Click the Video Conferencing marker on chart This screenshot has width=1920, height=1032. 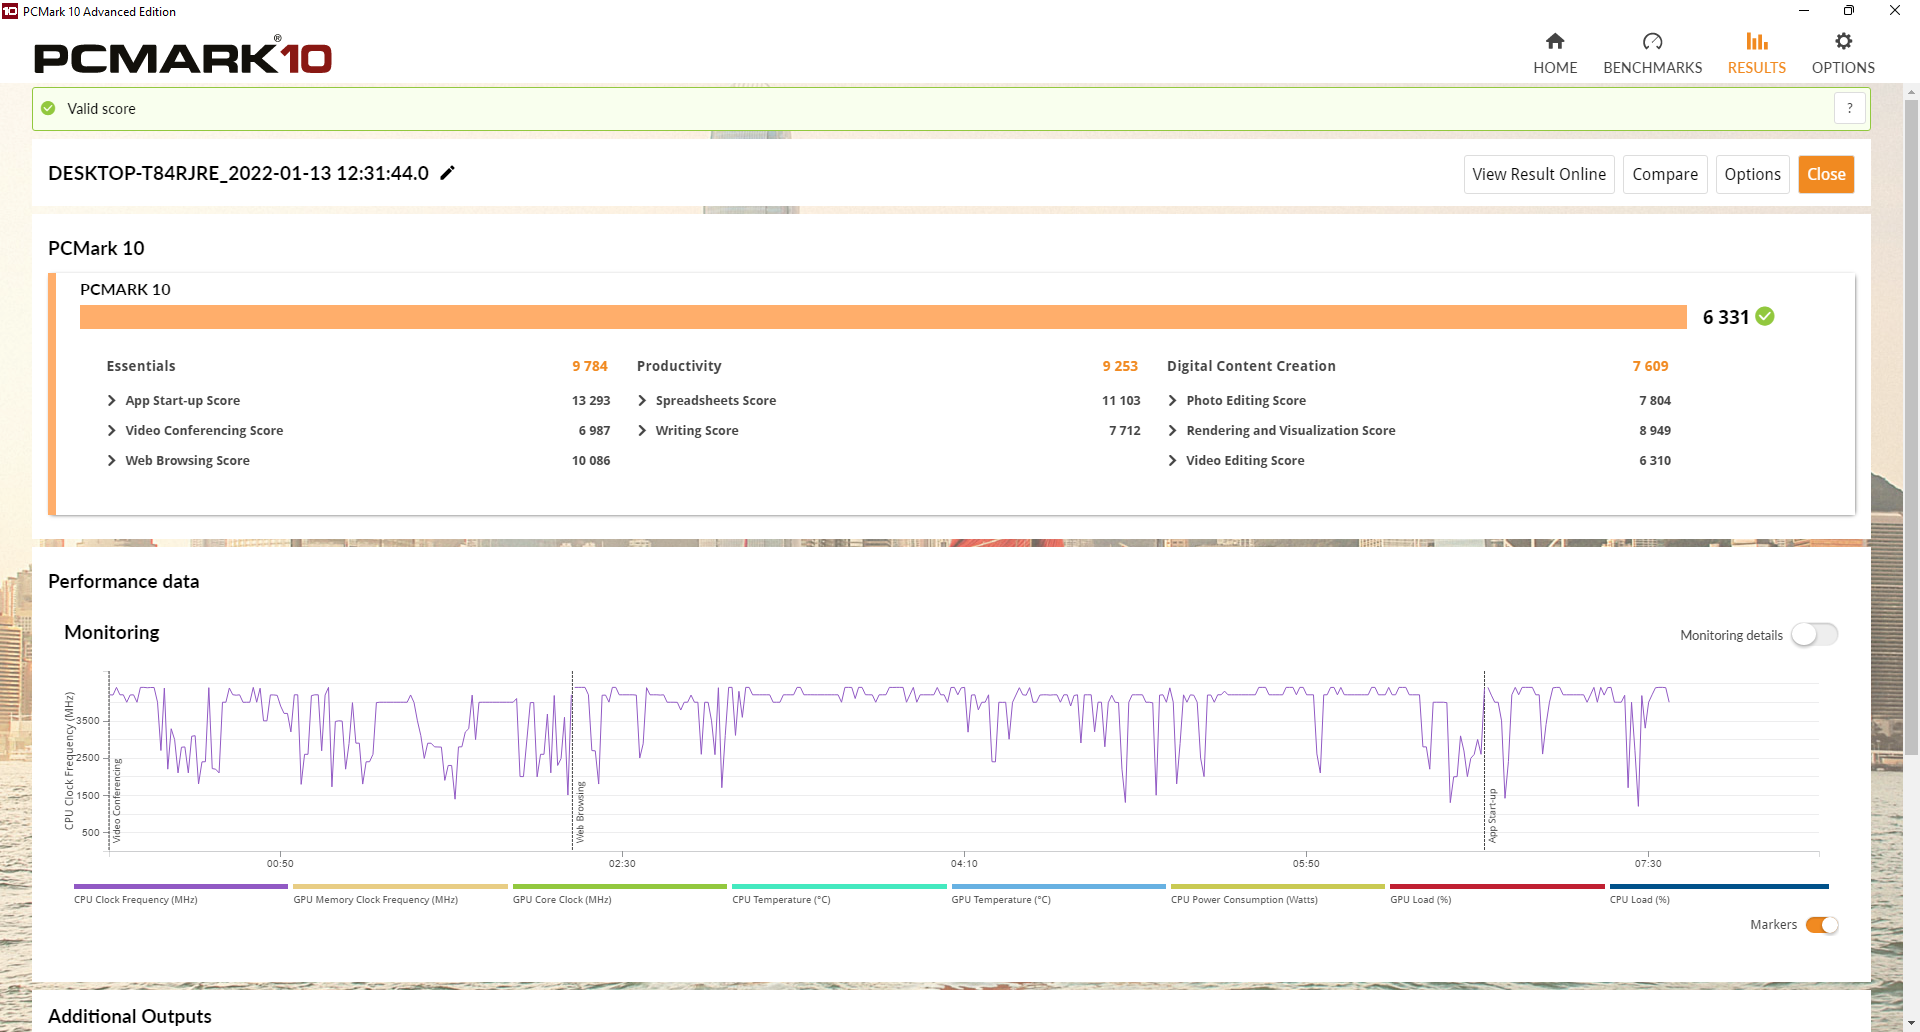pos(117,800)
